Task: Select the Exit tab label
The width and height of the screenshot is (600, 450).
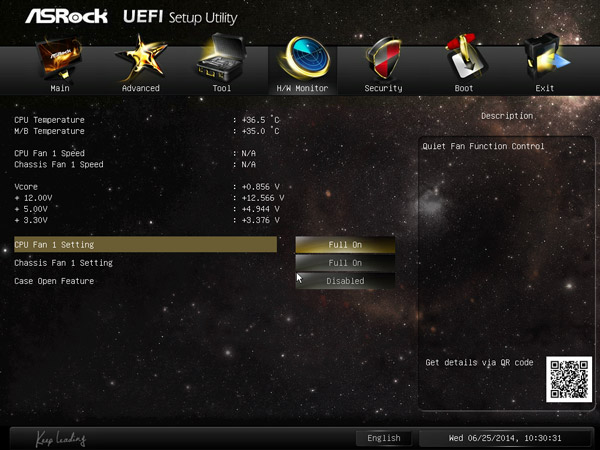Action: coord(545,88)
